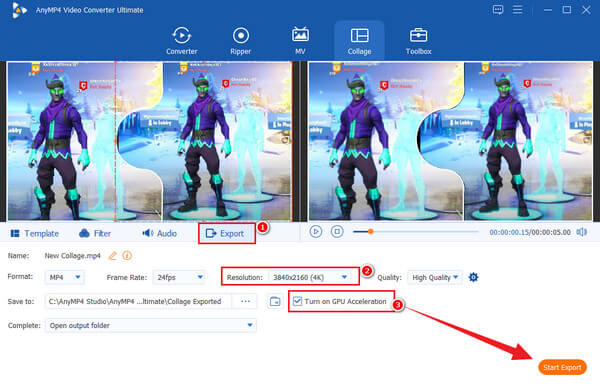Open the hamburger menu icon
The width and height of the screenshot is (600, 388).
(x=517, y=10)
